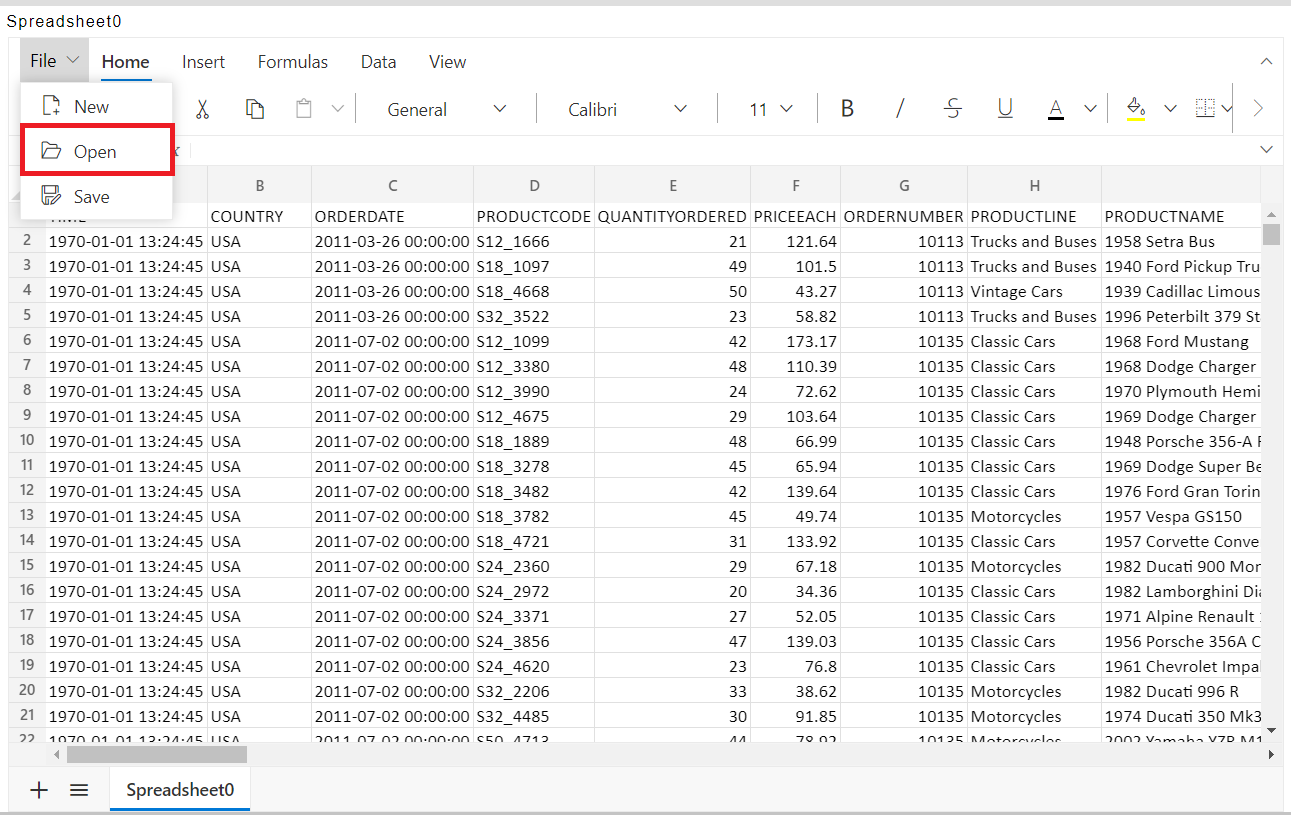Expand the font color dropdown arrow
The image size is (1291, 815).
(x=1090, y=109)
